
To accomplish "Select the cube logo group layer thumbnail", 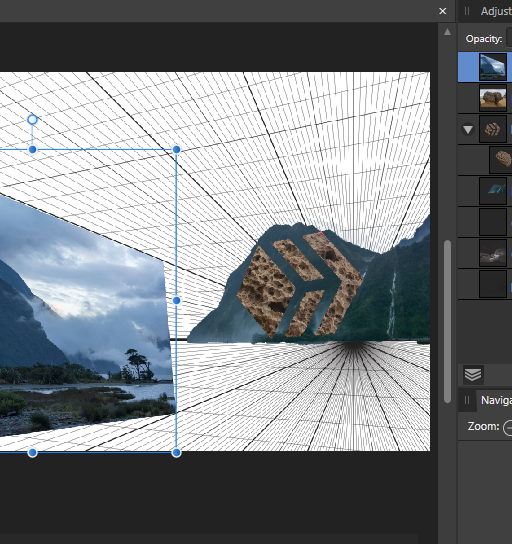I will pyautogui.click(x=493, y=129).
